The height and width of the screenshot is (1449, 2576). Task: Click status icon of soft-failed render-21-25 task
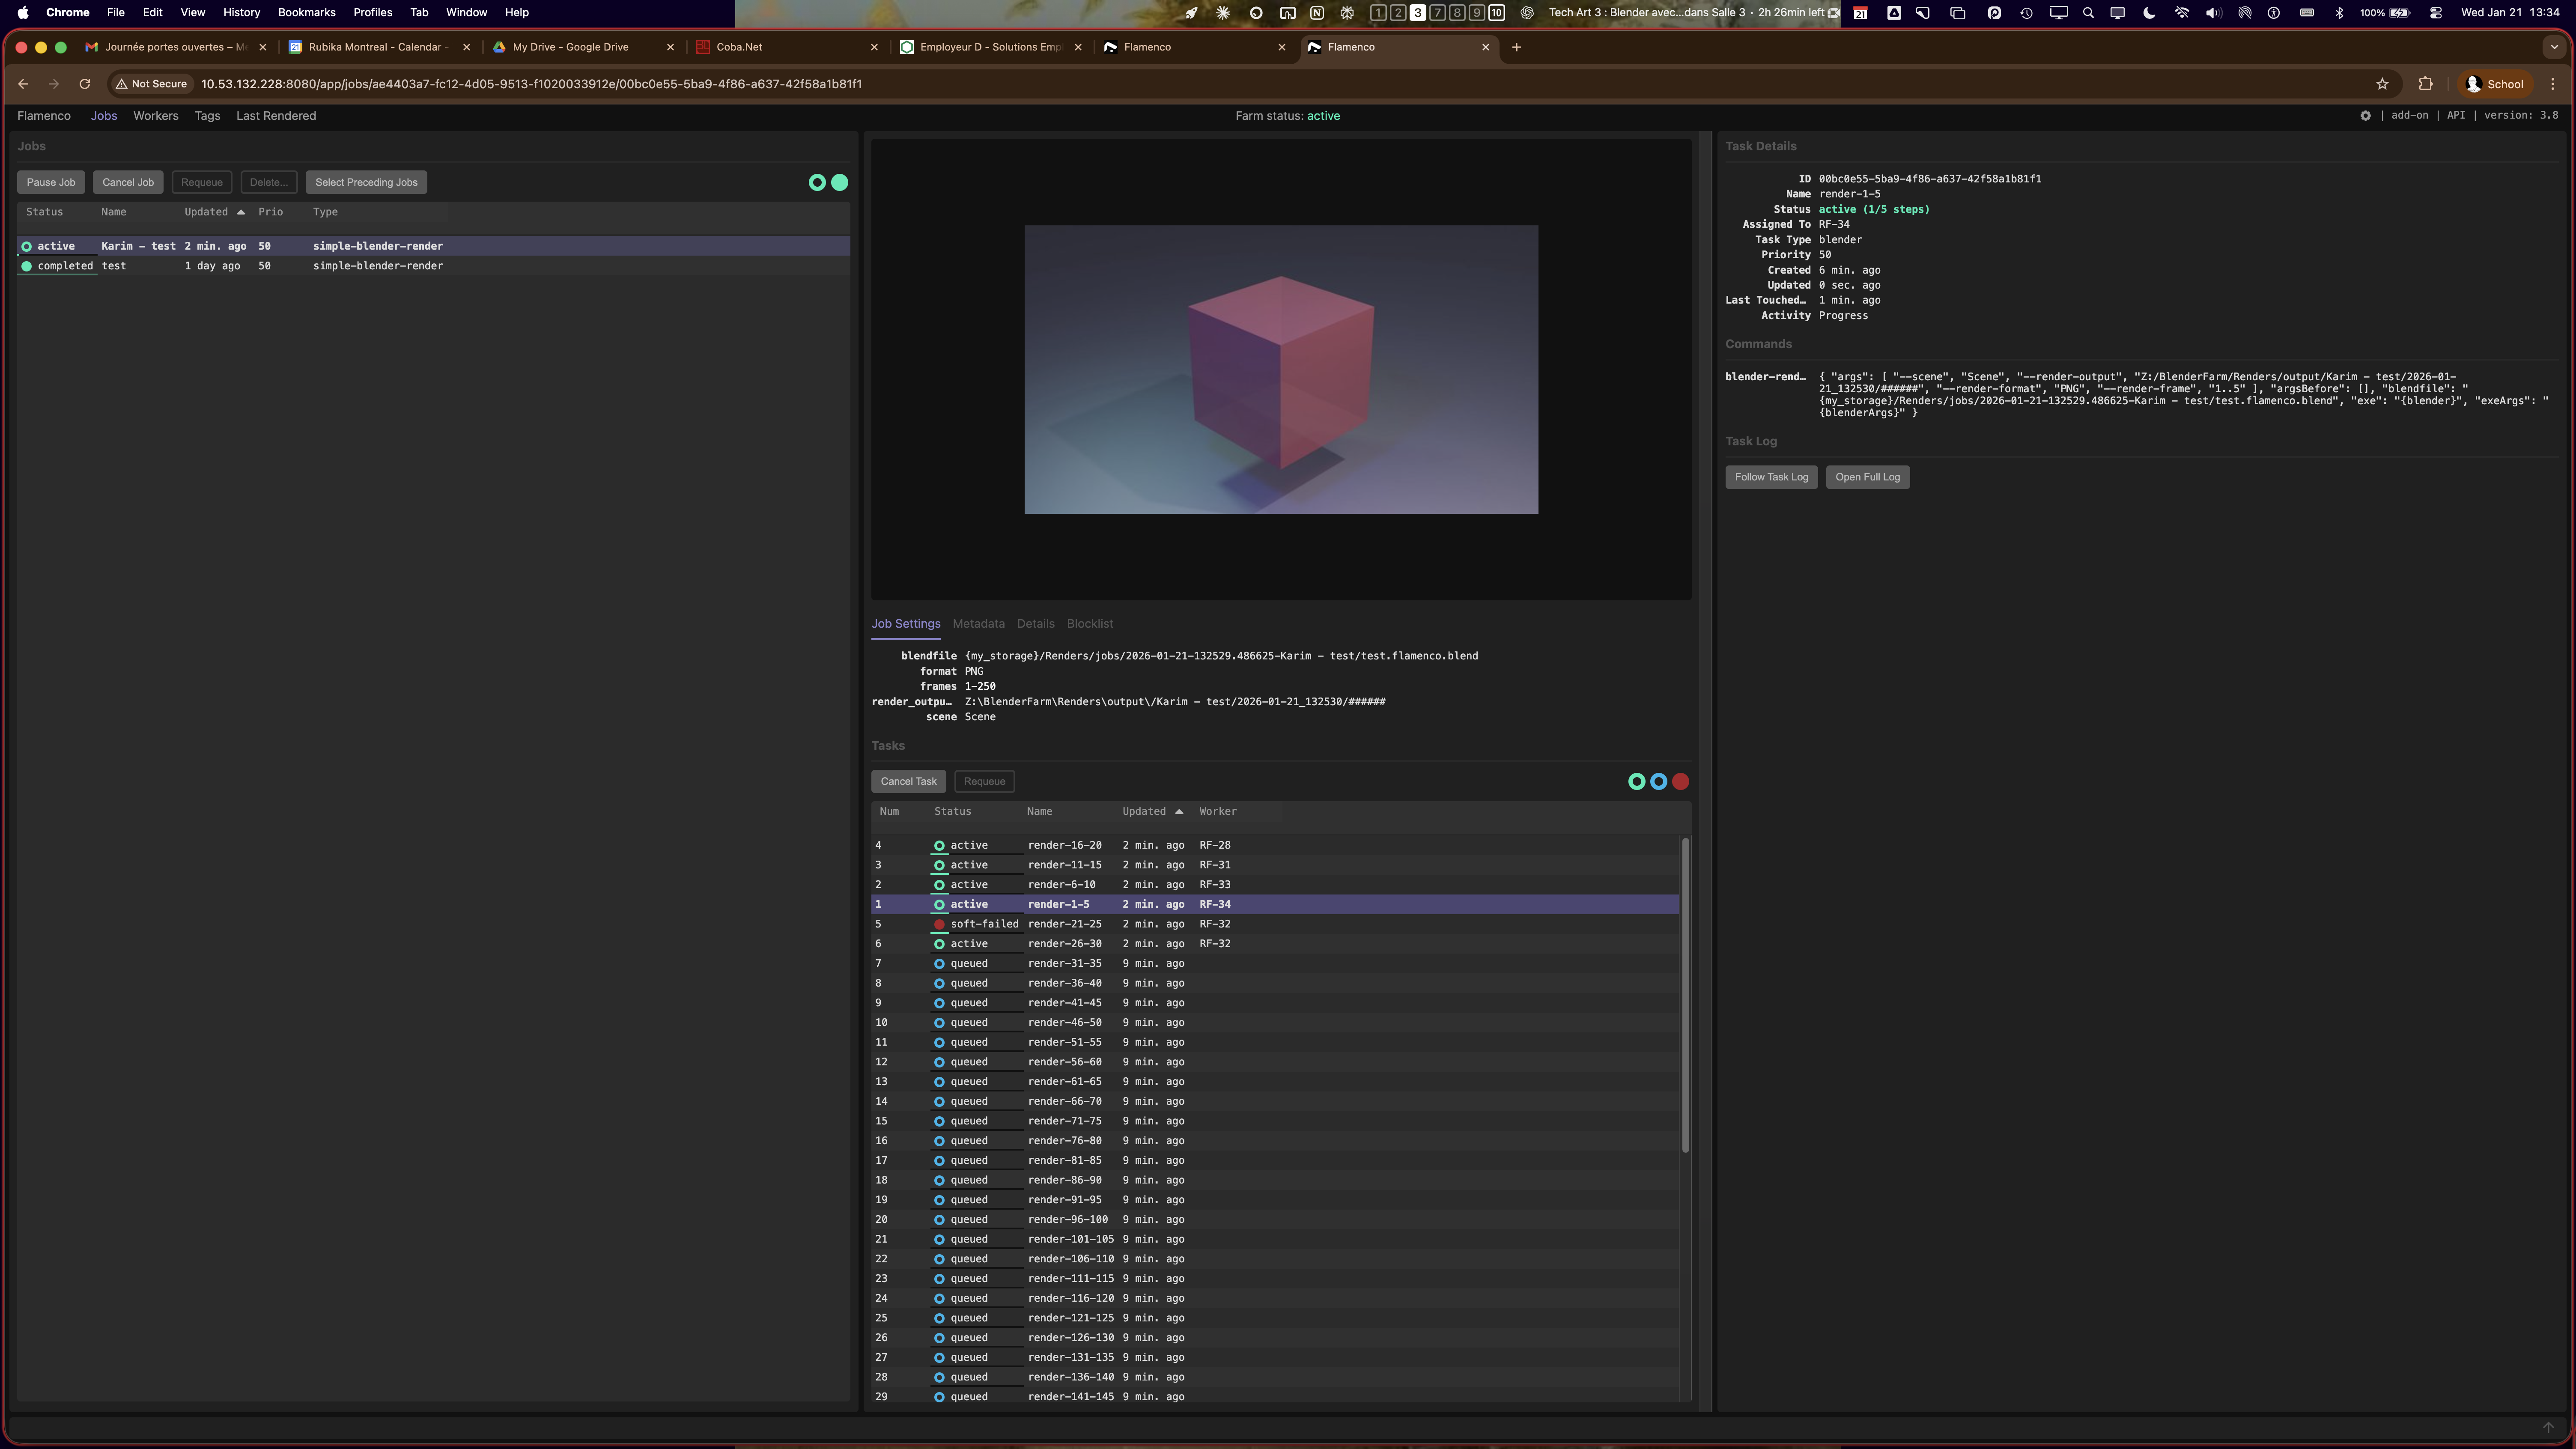pos(939,924)
